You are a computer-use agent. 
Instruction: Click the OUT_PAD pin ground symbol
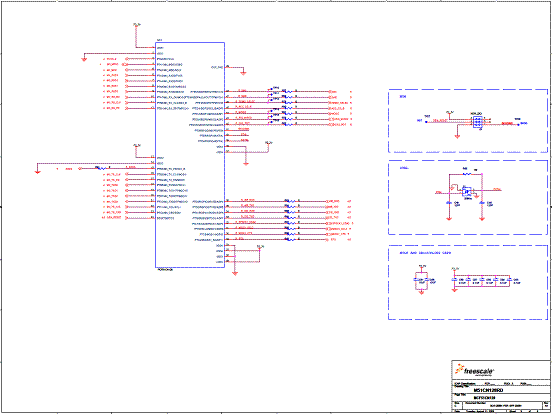tap(243, 73)
